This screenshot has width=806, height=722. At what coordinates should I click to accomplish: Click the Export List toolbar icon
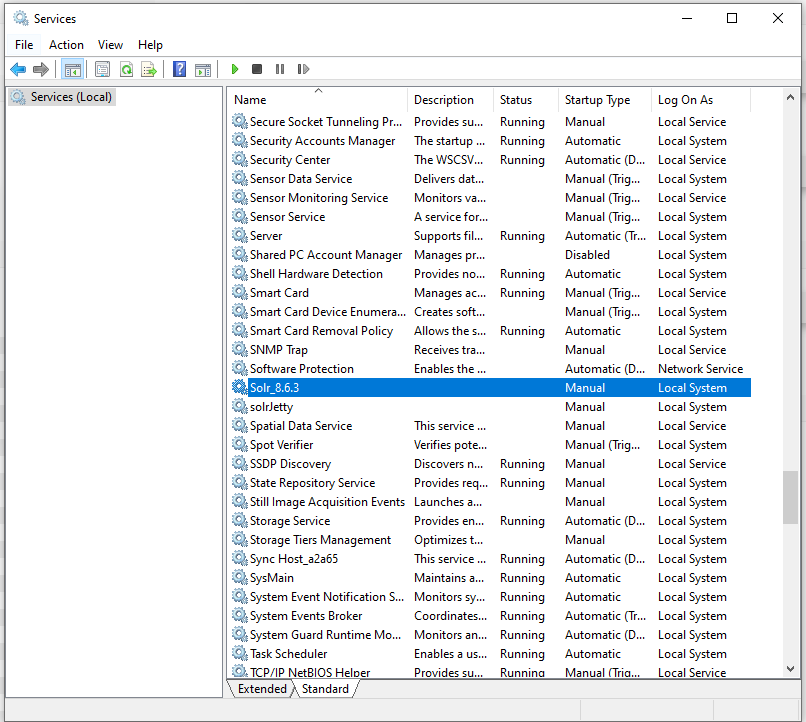(x=149, y=69)
